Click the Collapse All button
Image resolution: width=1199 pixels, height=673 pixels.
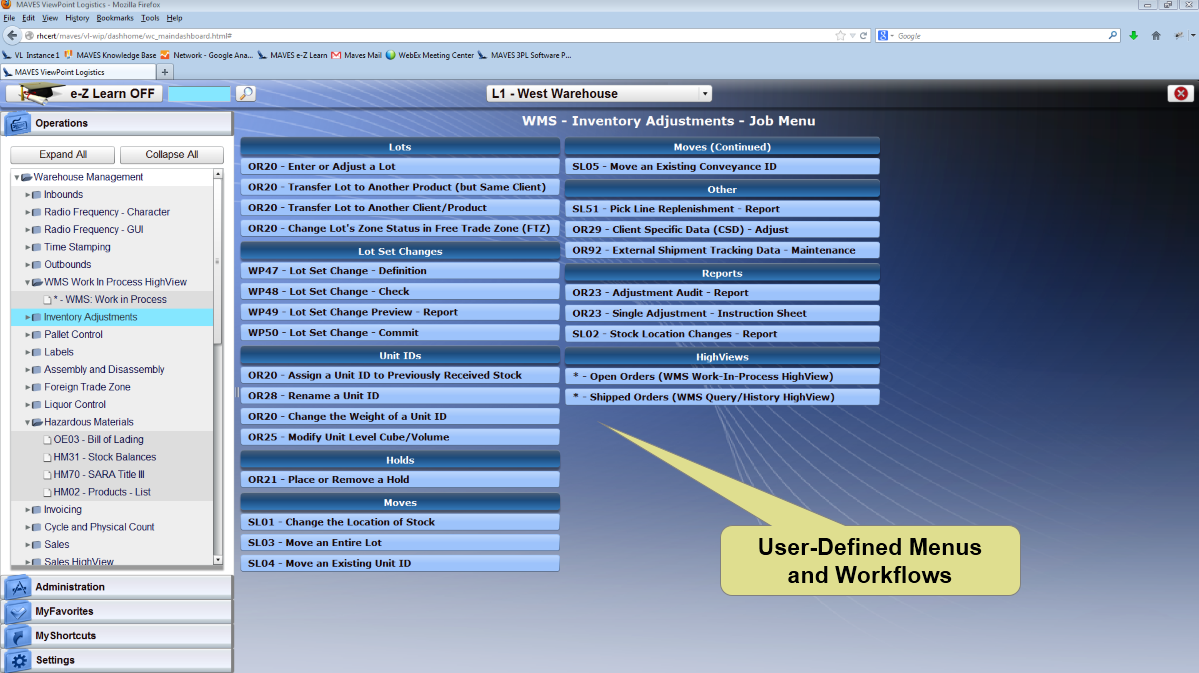point(172,154)
